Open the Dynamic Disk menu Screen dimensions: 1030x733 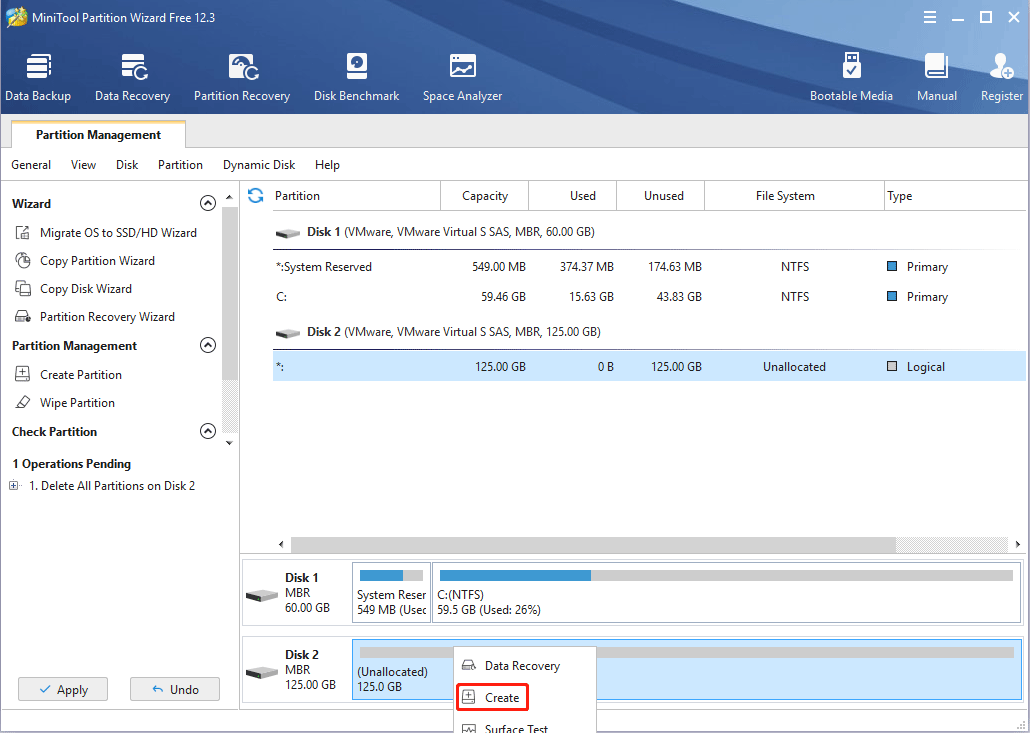coord(258,165)
